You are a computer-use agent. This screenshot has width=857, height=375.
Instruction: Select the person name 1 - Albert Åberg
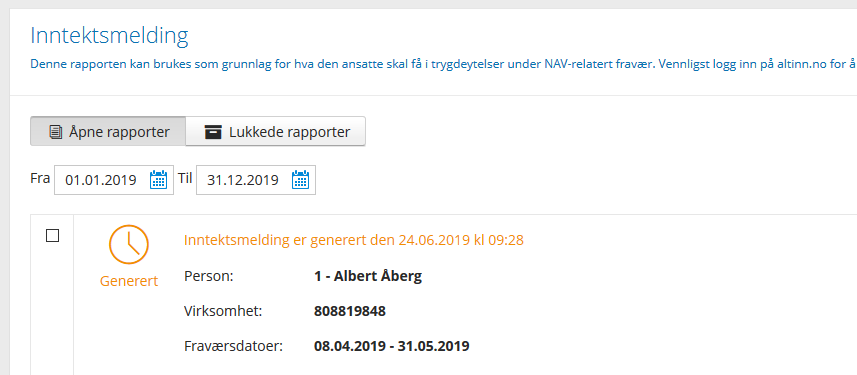tap(368, 277)
